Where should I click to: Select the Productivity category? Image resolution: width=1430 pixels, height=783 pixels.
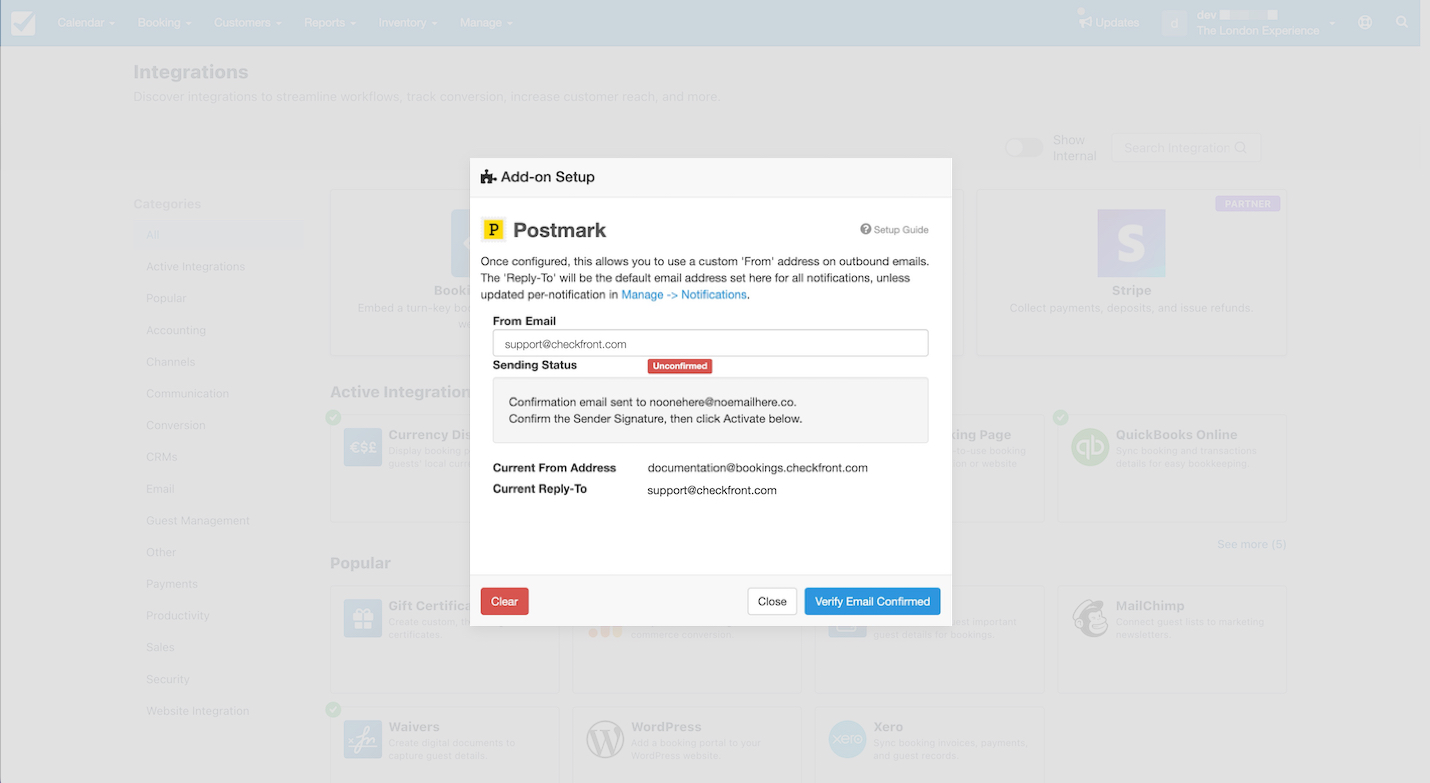tap(178, 615)
